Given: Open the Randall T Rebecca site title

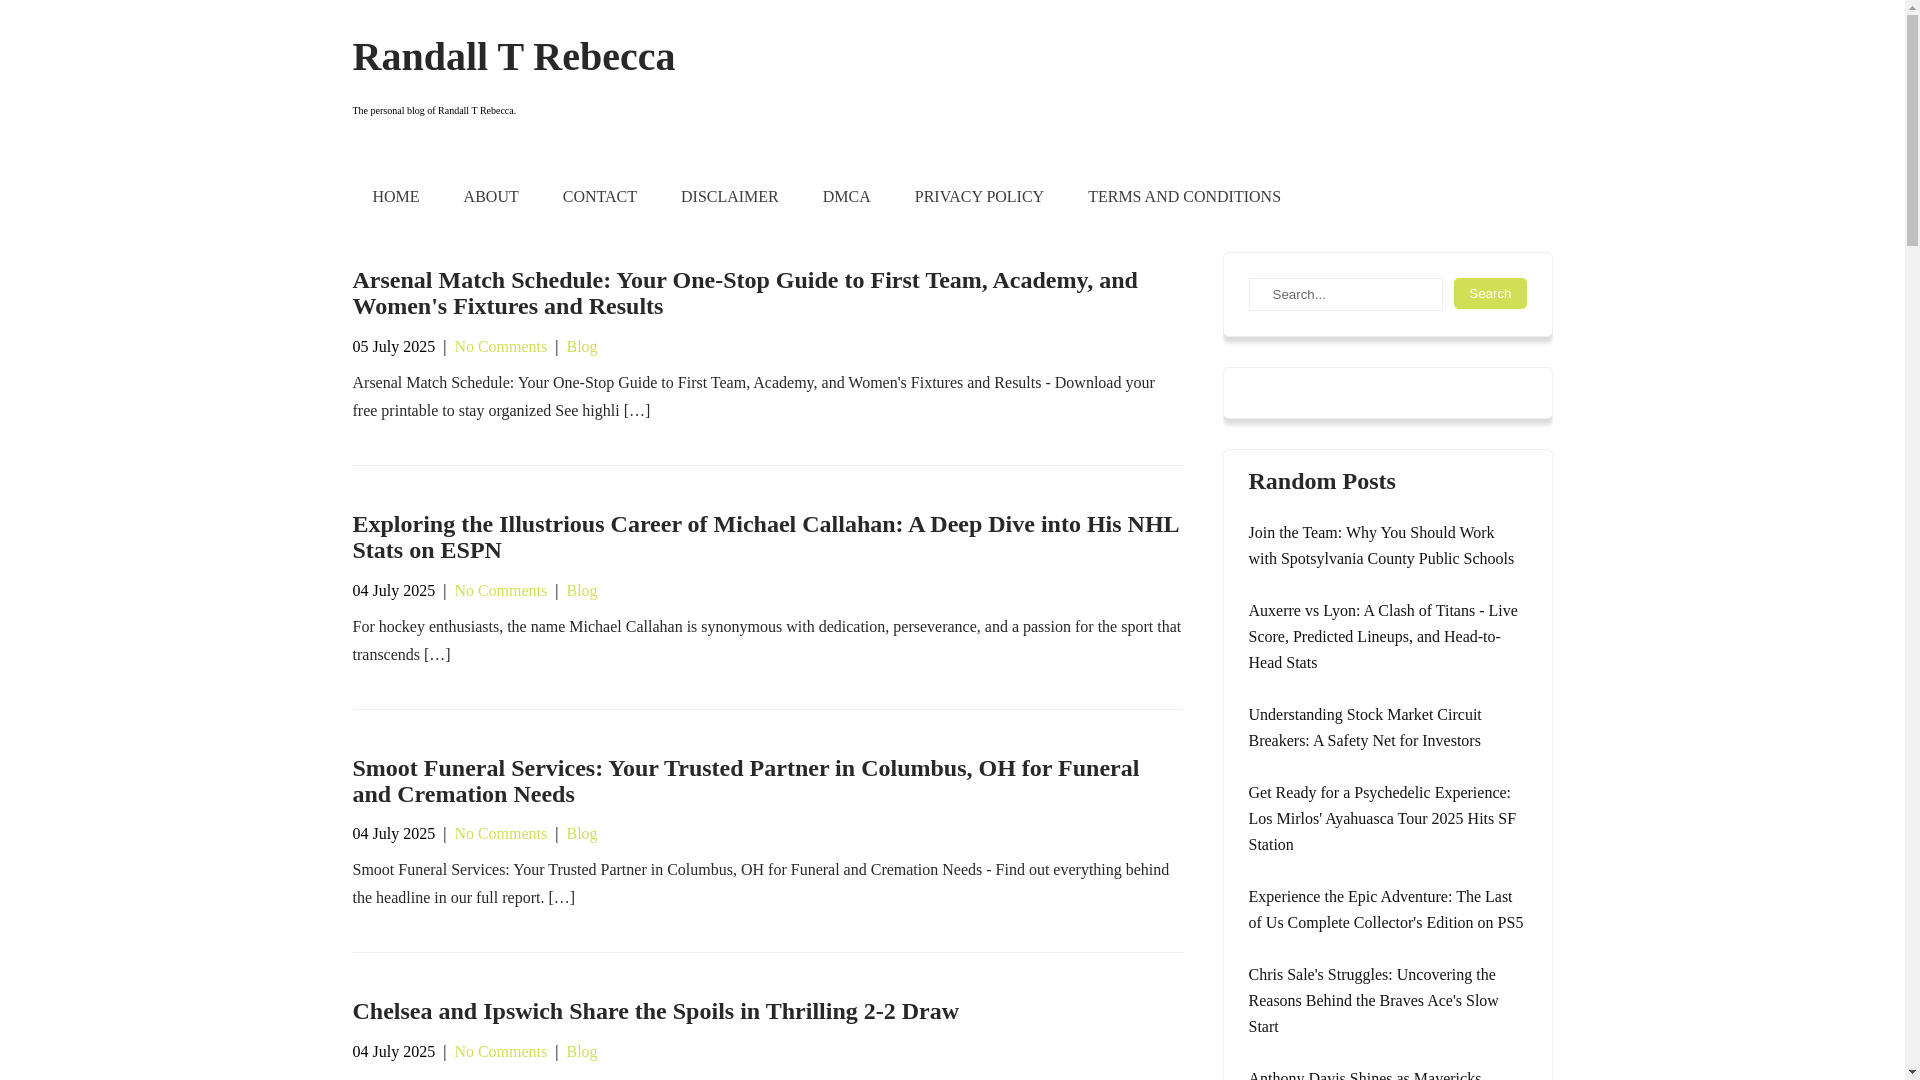Looking at the screenshot, I should pyautogui.click(x=513, y=57).
